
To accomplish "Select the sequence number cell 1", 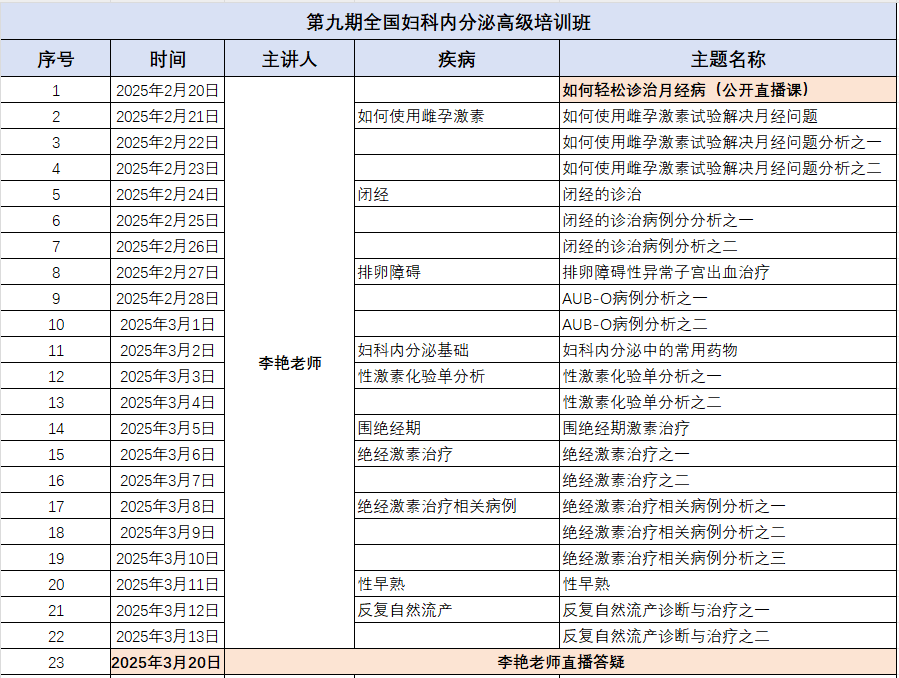I will (x=56, y=90).
